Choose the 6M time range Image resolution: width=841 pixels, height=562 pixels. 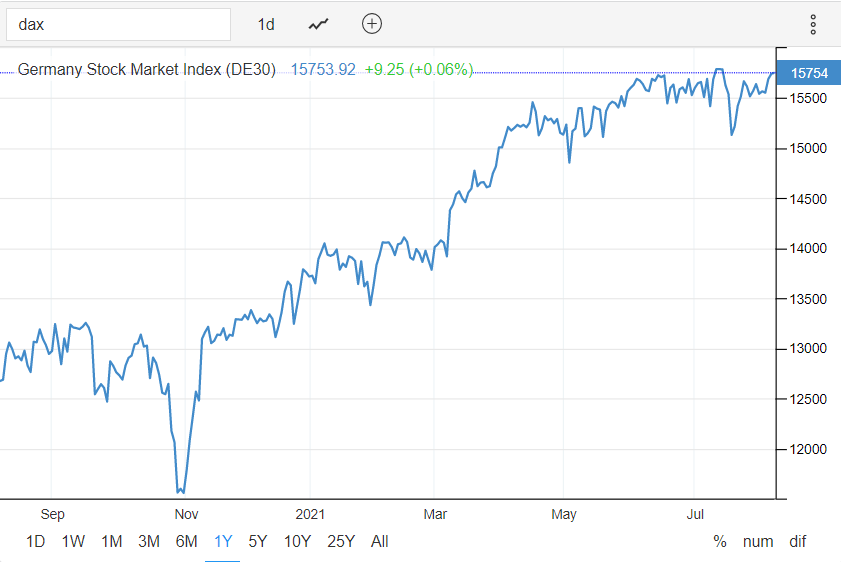(186, 542)
